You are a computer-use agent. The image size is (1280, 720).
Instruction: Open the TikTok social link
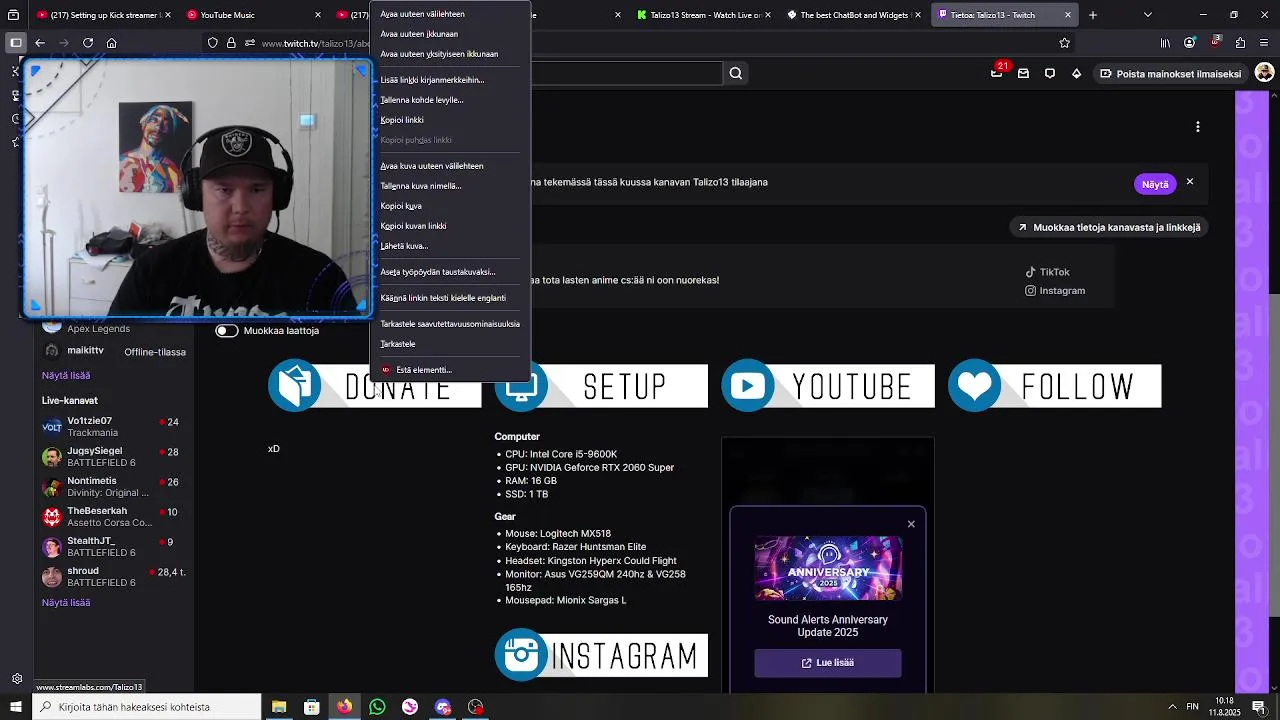[x=1047, y=272]
